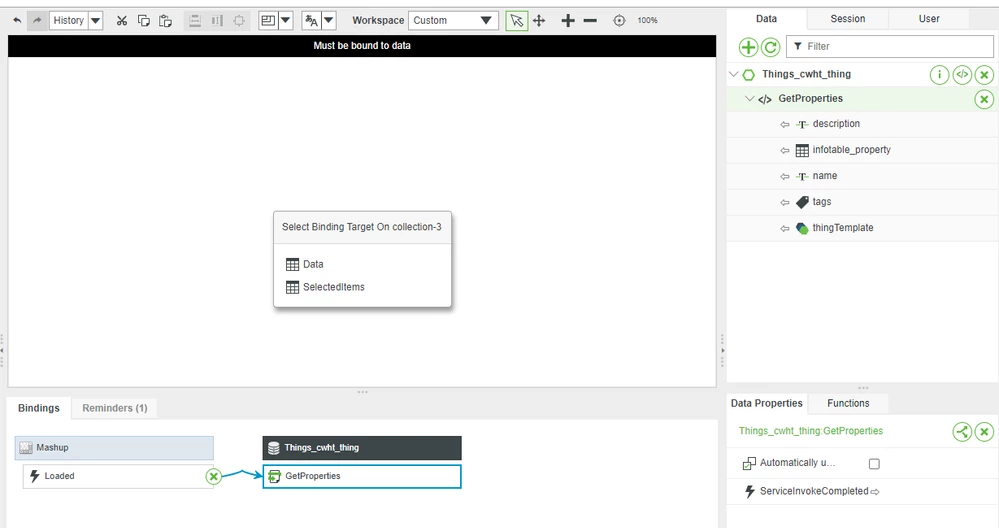Viewport: 999px width, 528px height.
Task: Switch to the Session tab
Action: click(x=848, y=18)
